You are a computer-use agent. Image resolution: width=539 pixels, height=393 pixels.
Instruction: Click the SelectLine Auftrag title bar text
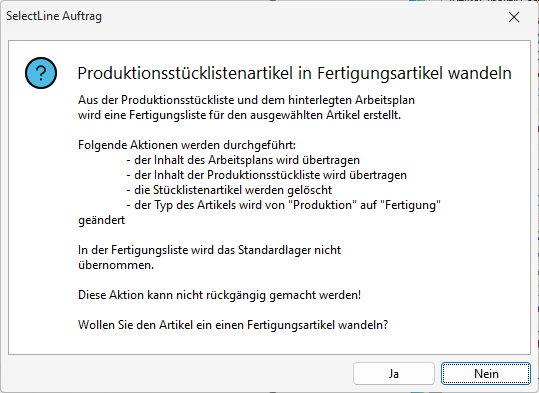(x=54, y=16)
